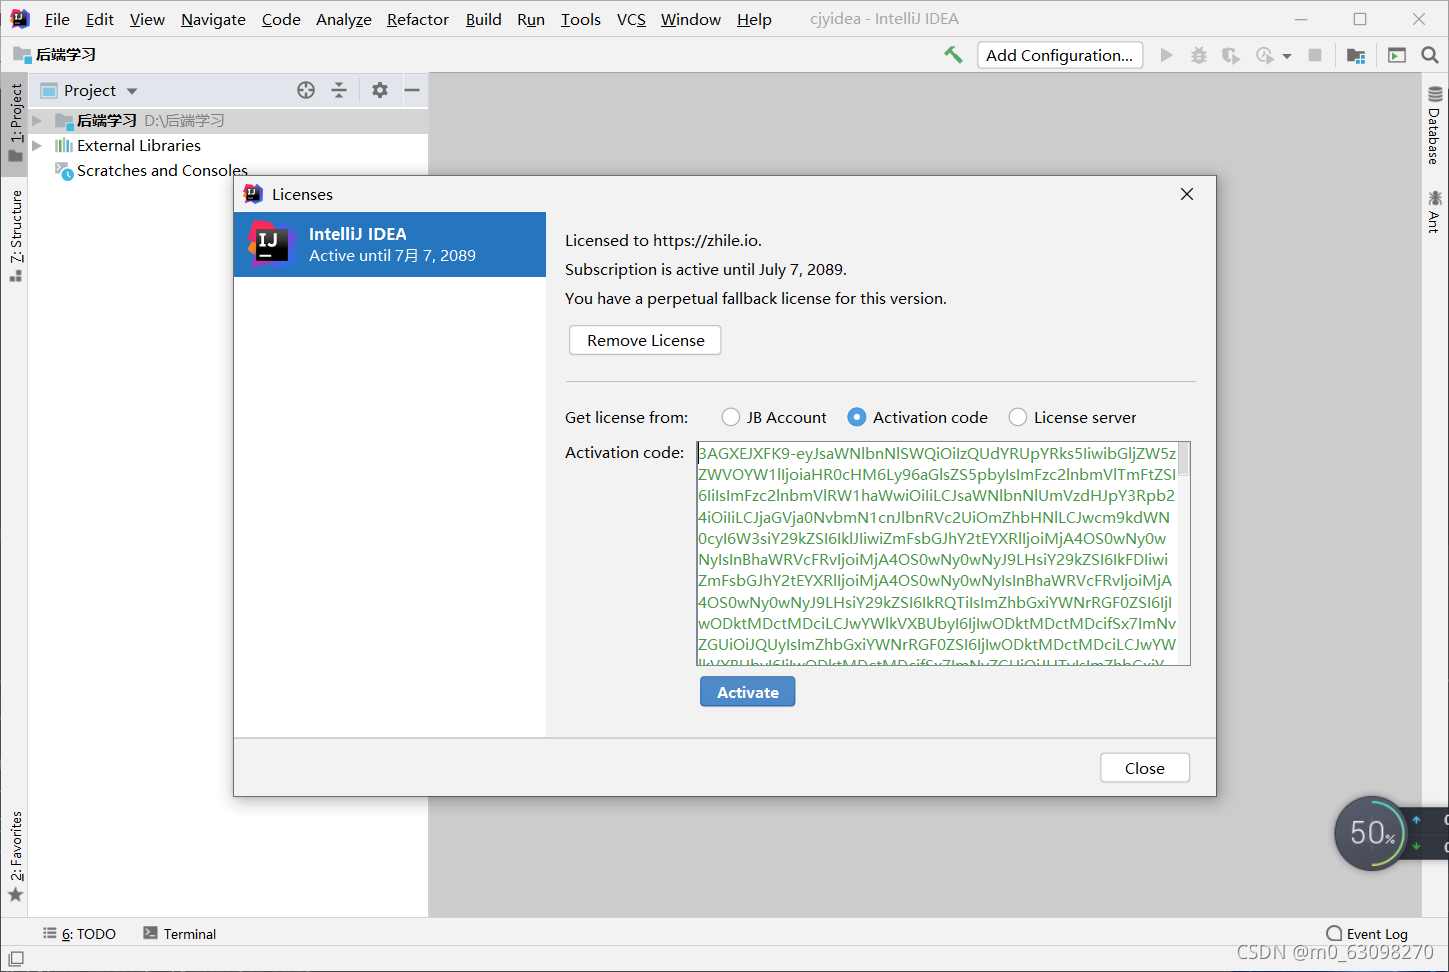This screenshot has width=1449, height=972.
Task: Close the Licenses dialog with X
Action: (1187, 194)
